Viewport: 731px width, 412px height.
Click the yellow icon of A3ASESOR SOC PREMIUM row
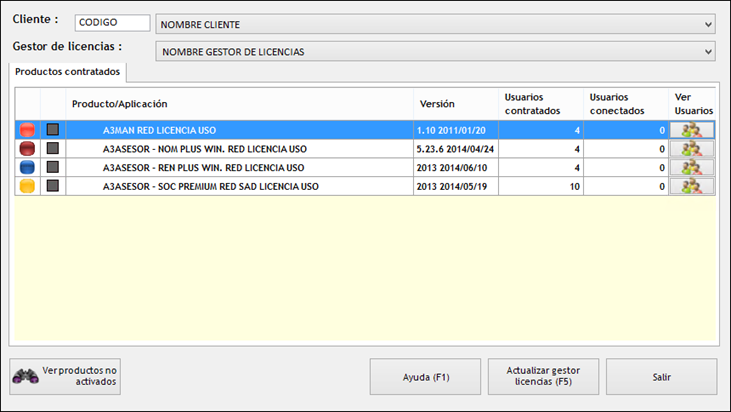click(27, 186)
